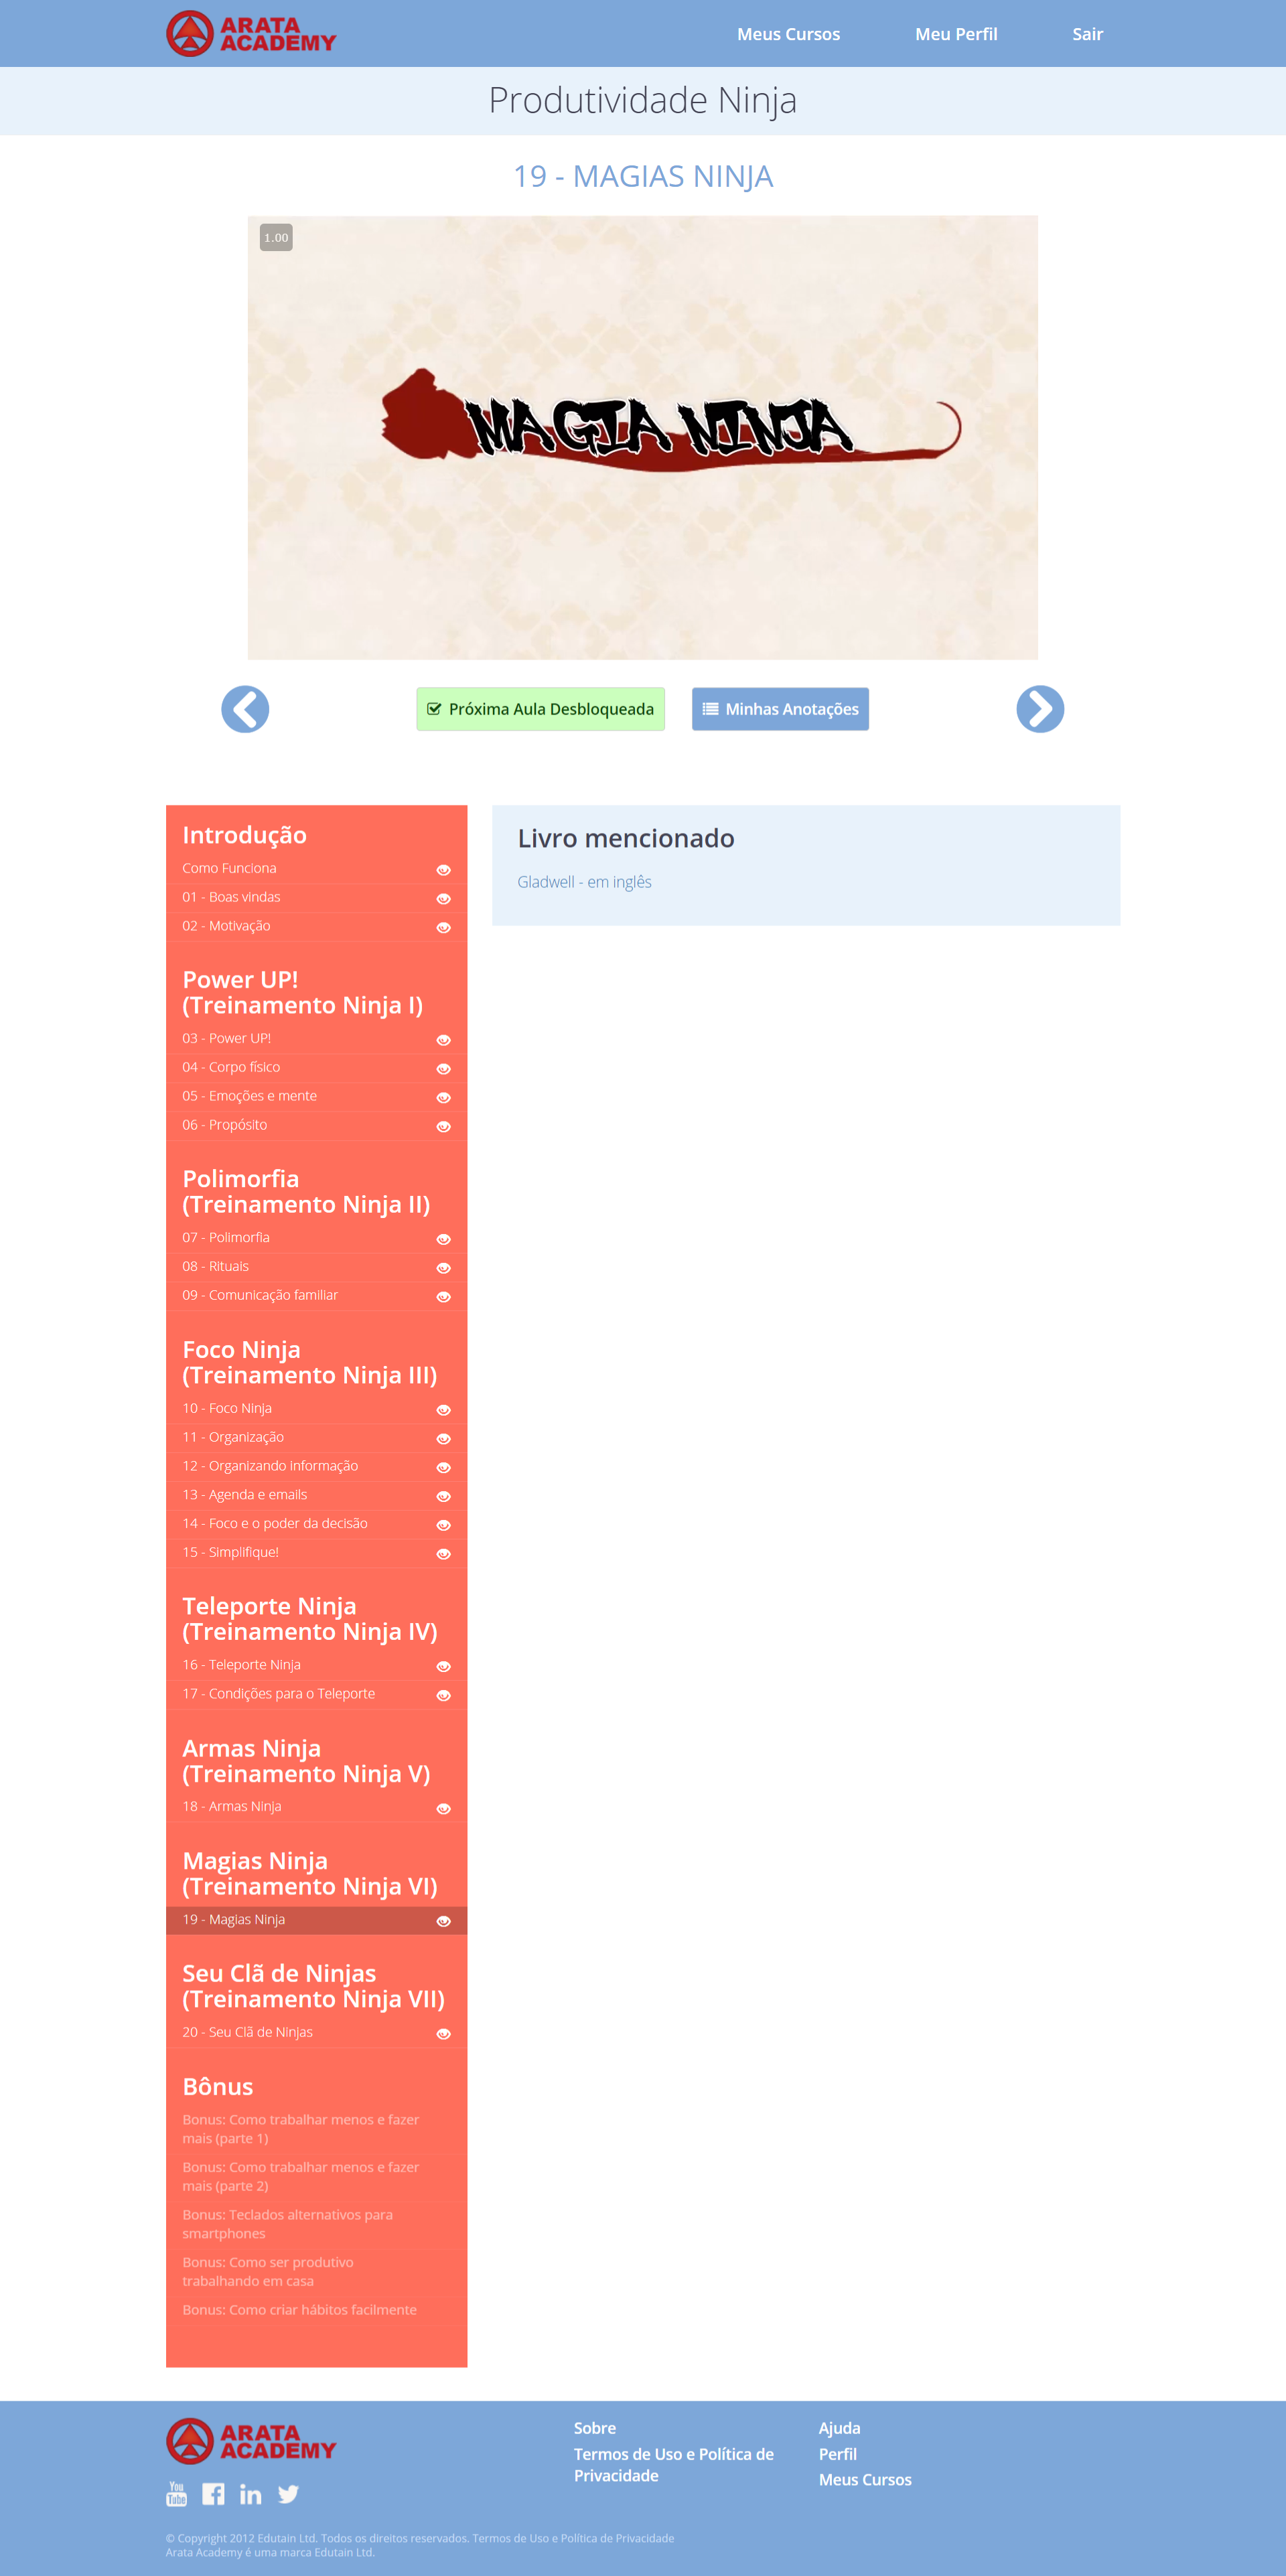Open the Twitter icon in footer
Viewport: 1286px width, 2576px height.
pyautogui.click(x=289, y=2494)
